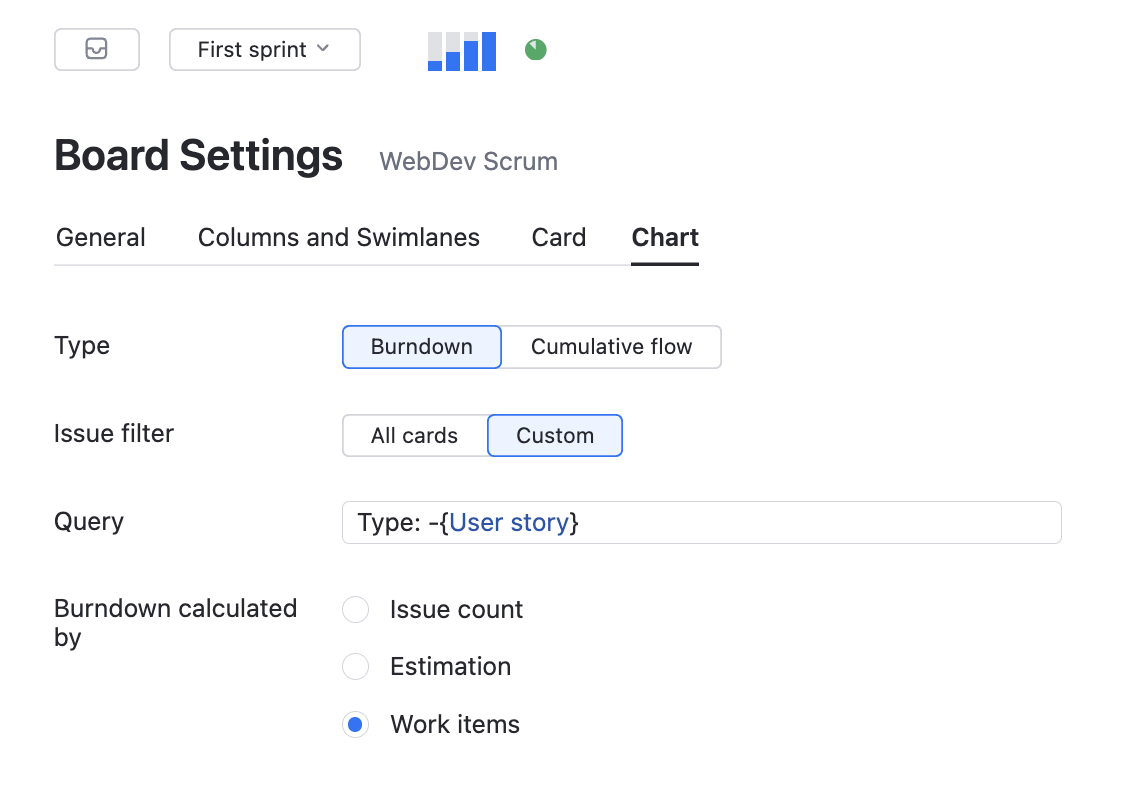Click the Board Settings heading

coord(198,156)
